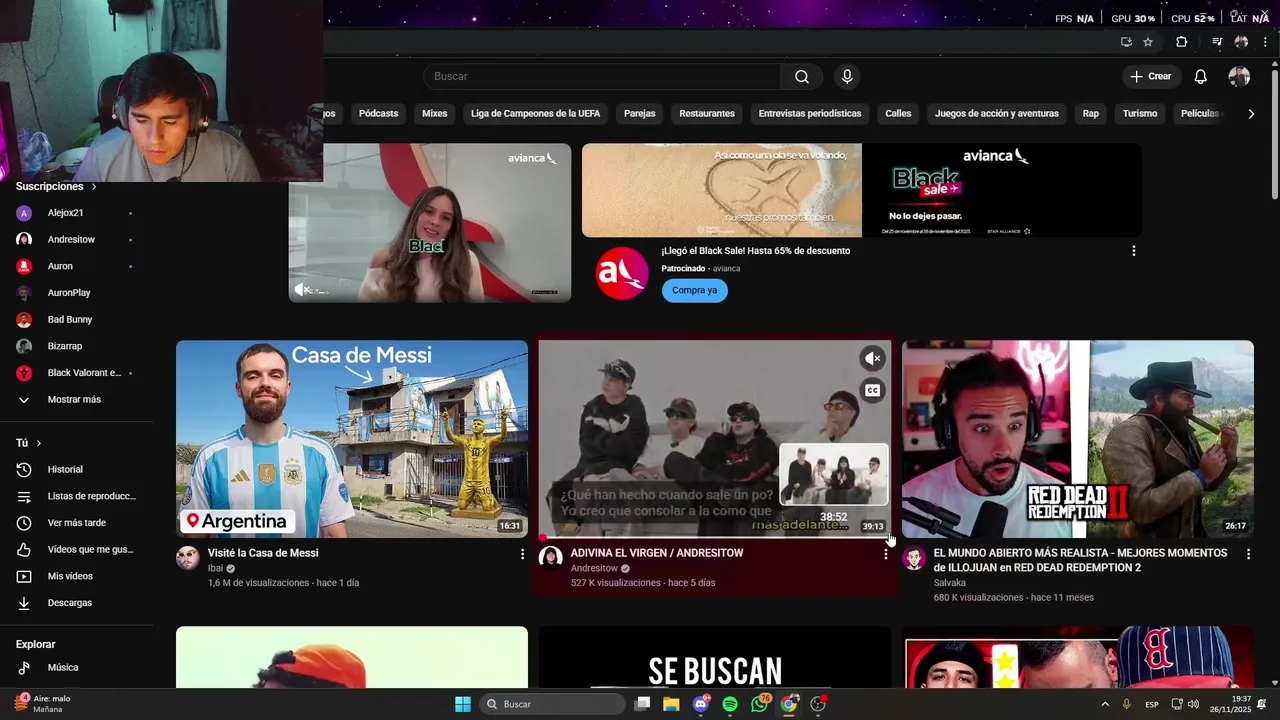
Task: Click the Windows taskbar Buscar box
Action: click(553, 704)
